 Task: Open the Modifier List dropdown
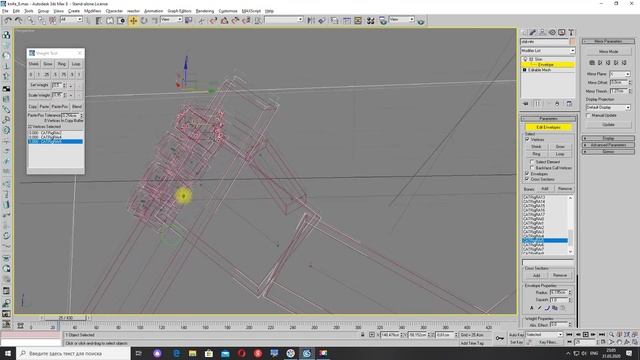[x=548, y=51]
